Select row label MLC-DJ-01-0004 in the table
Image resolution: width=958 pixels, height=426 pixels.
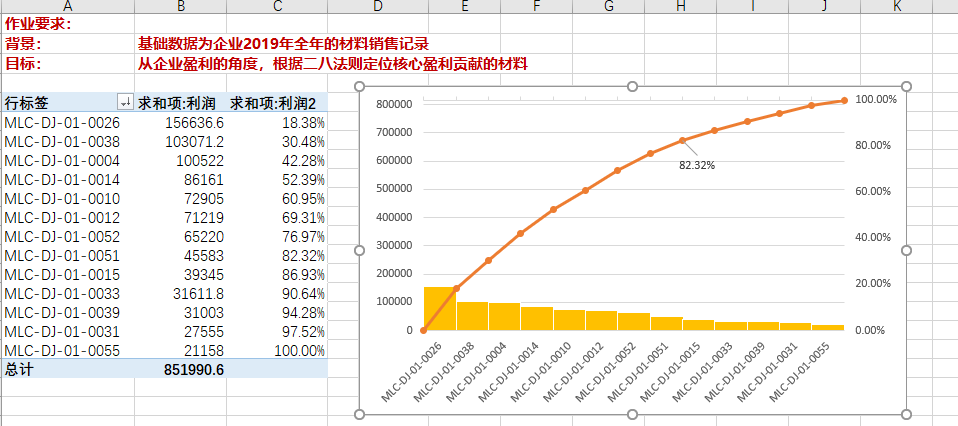pos(62,160)
